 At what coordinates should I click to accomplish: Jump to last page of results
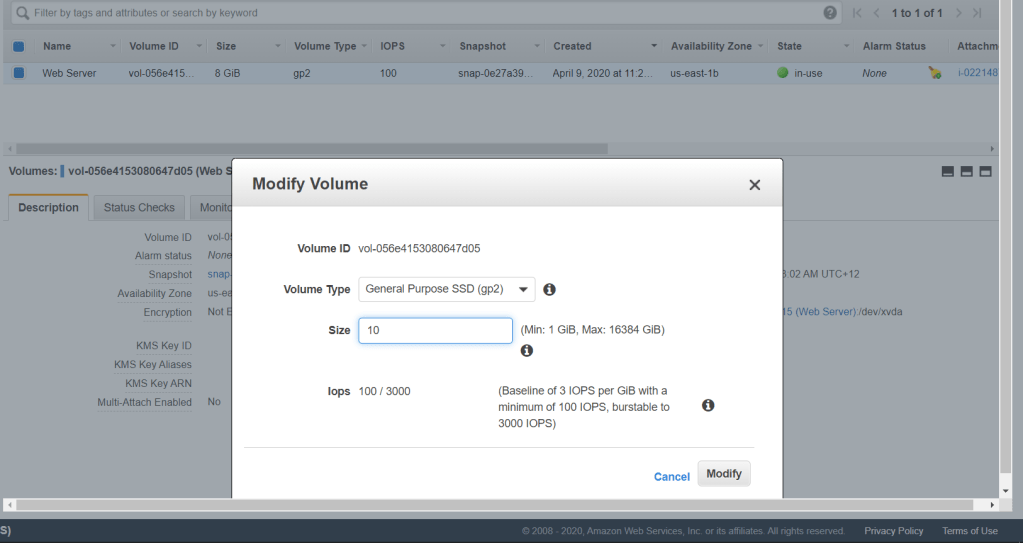tap(977, 13)
